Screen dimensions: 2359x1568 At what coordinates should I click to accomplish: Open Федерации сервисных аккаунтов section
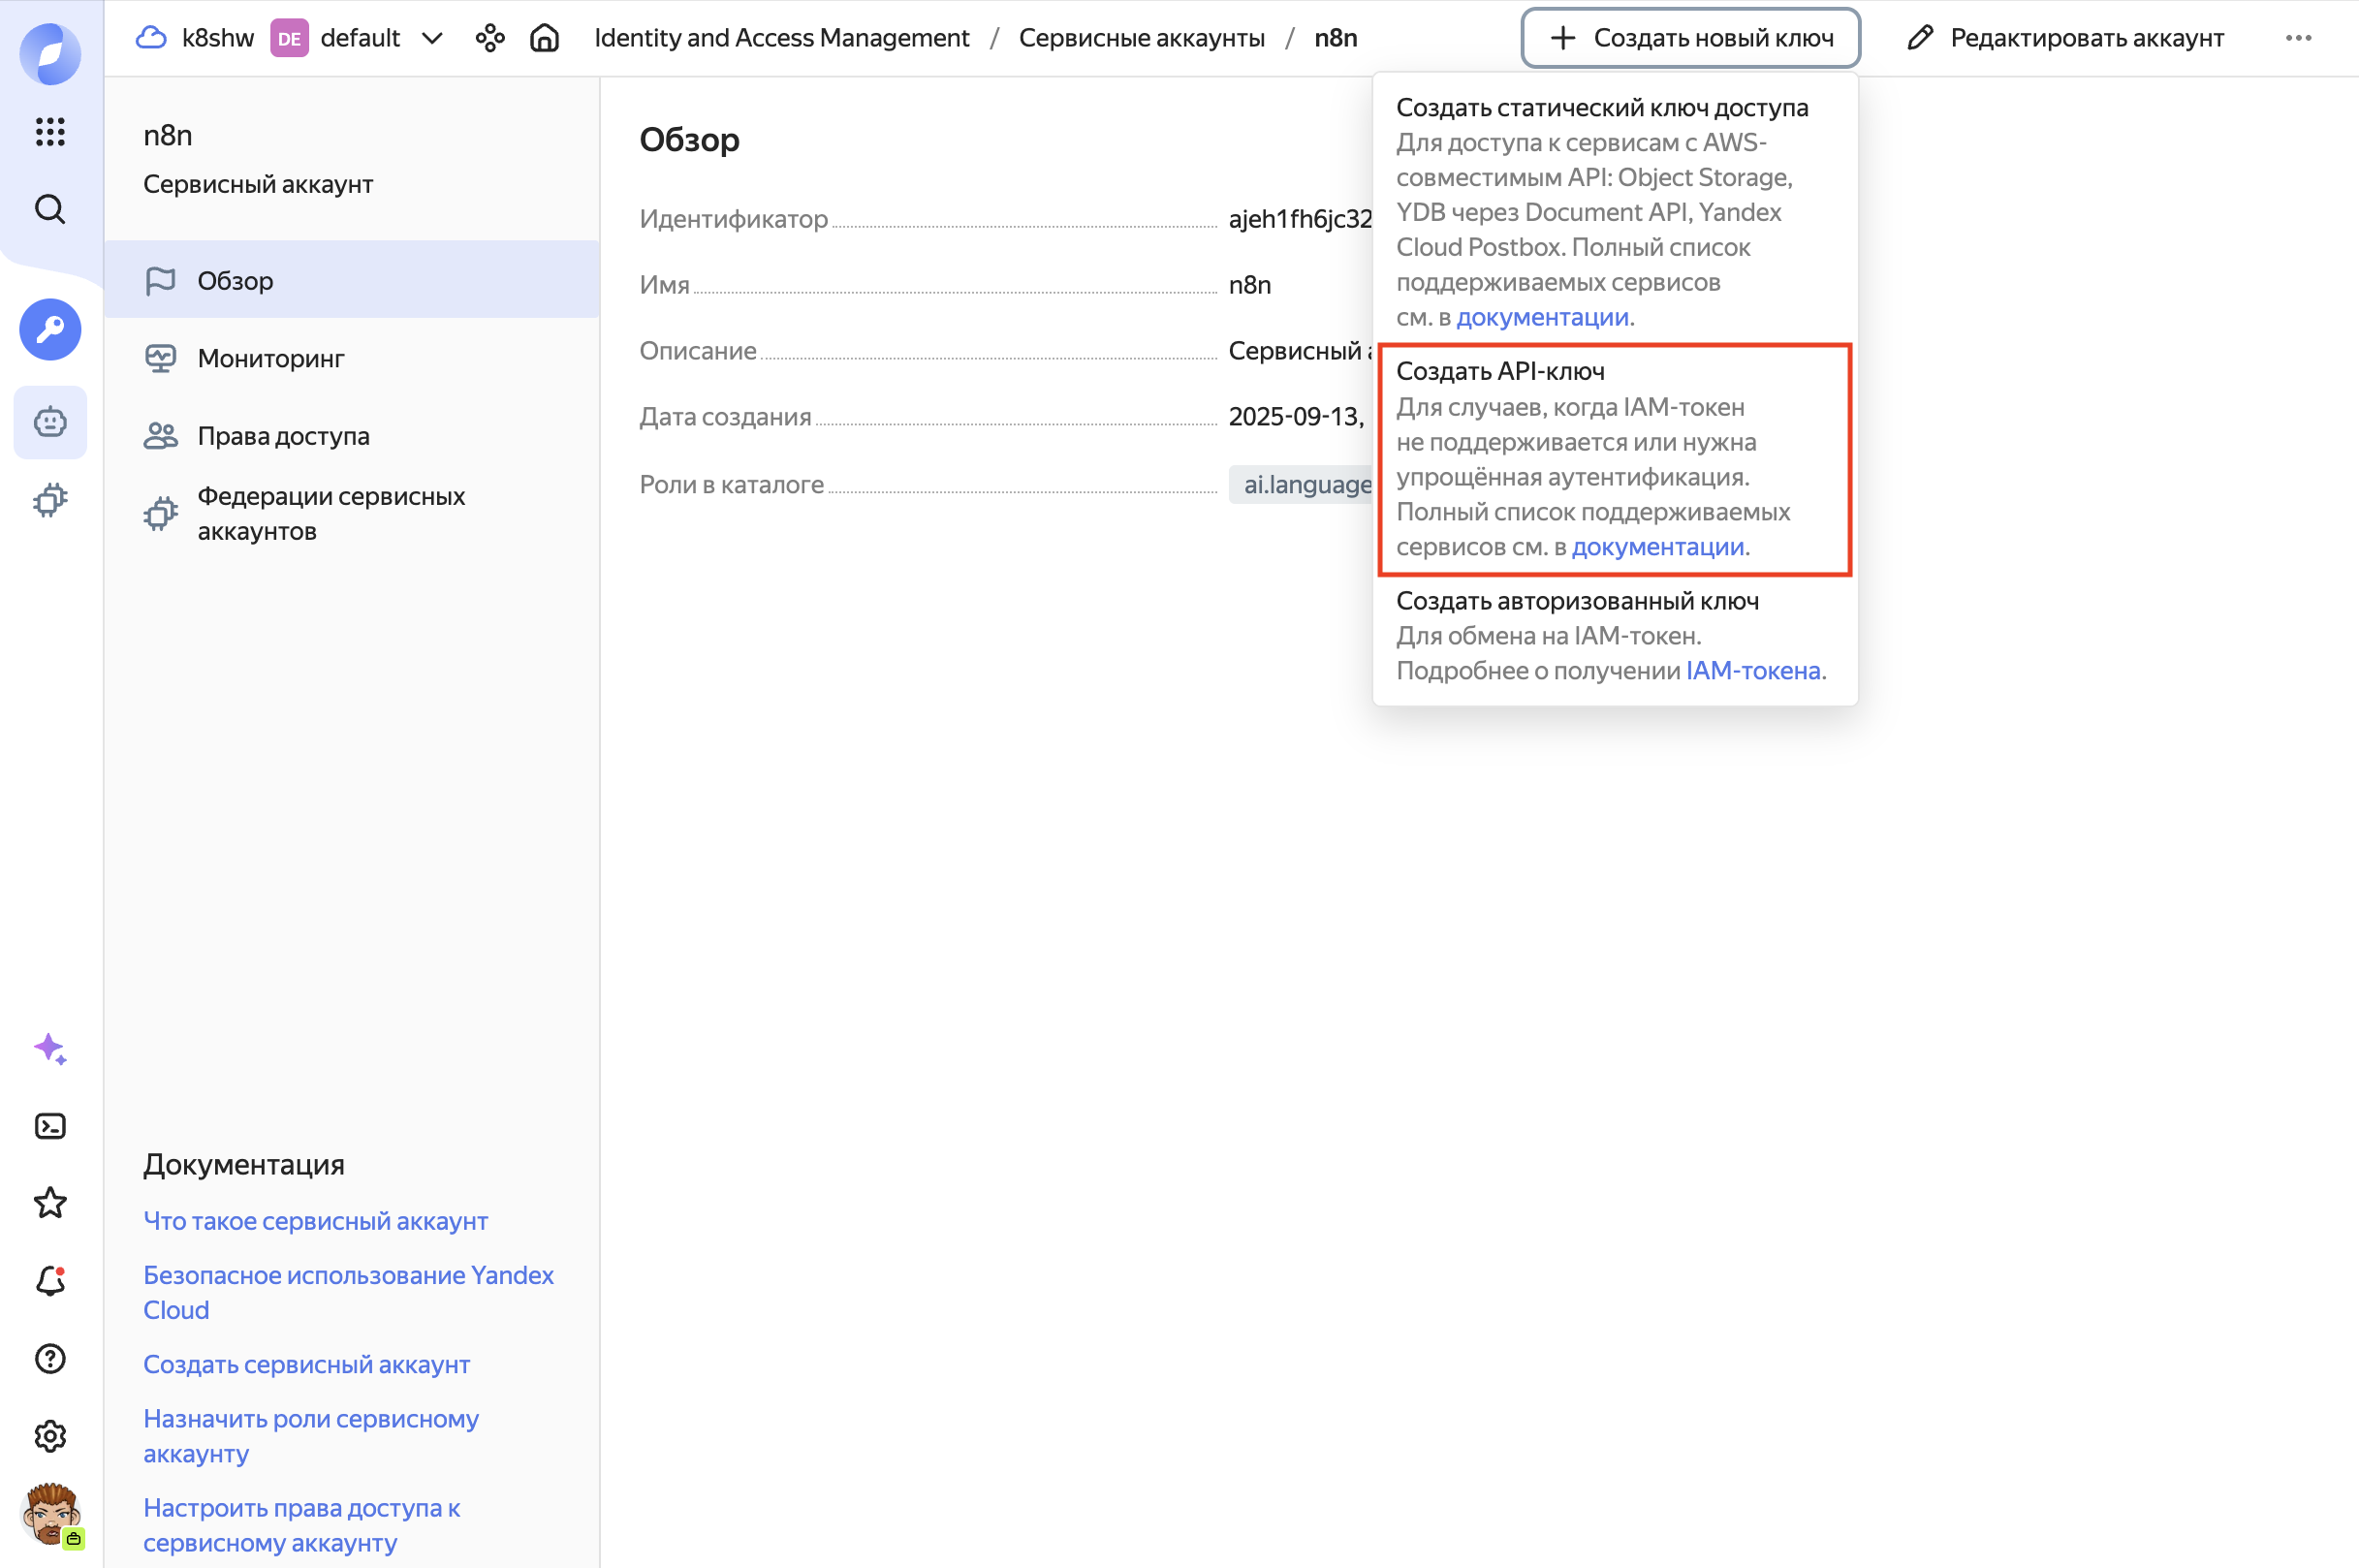tap(352, 513)
